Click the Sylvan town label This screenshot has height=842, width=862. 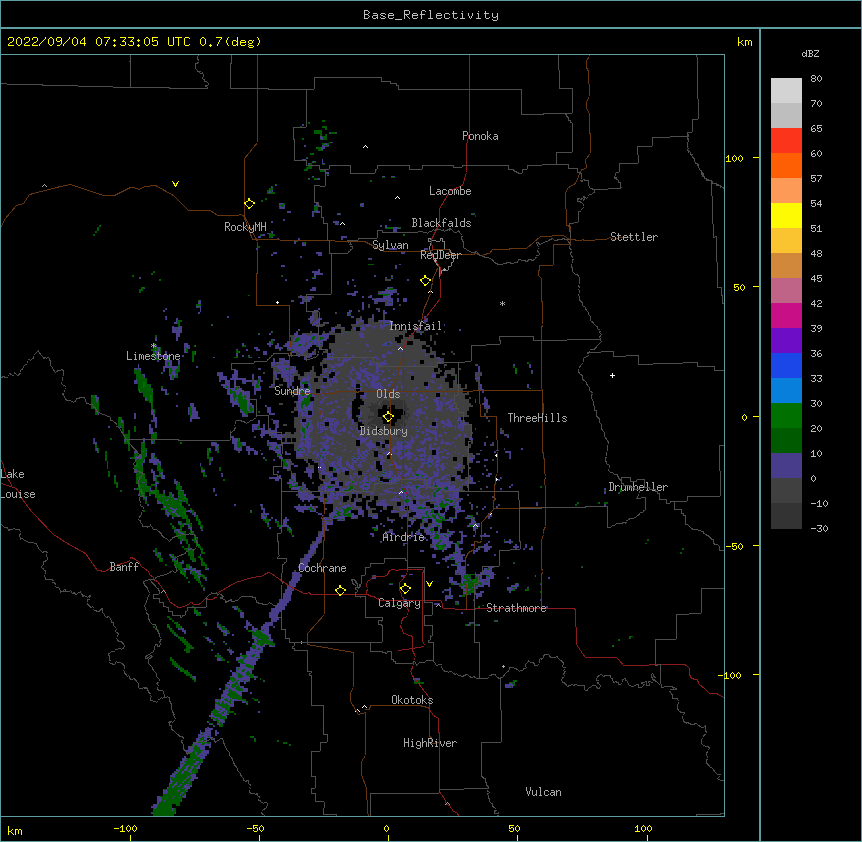coord(390,245)
